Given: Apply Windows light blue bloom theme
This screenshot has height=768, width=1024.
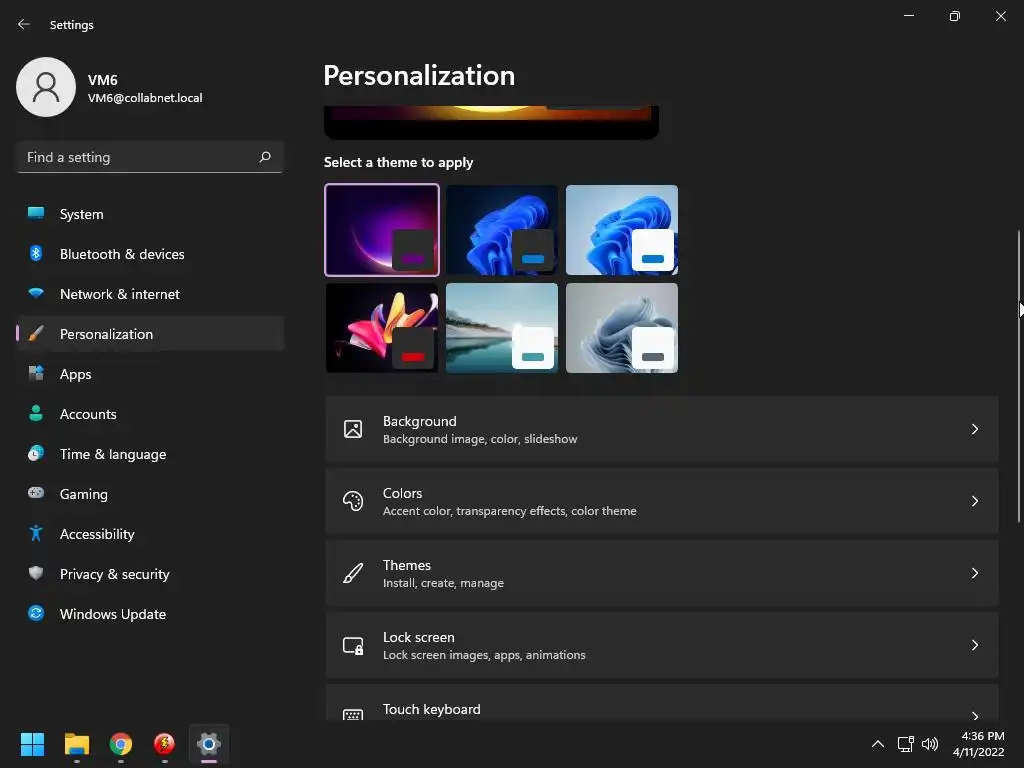Looking at the screenshot, I should click(x=622, y=230).
